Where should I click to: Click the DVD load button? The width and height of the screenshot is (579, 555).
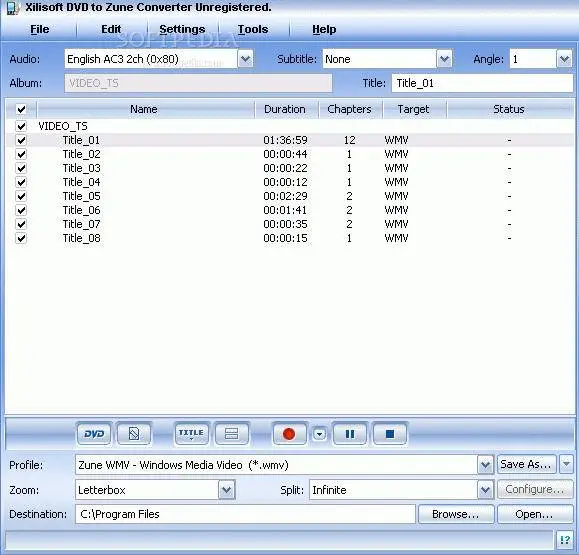(94, 434)
